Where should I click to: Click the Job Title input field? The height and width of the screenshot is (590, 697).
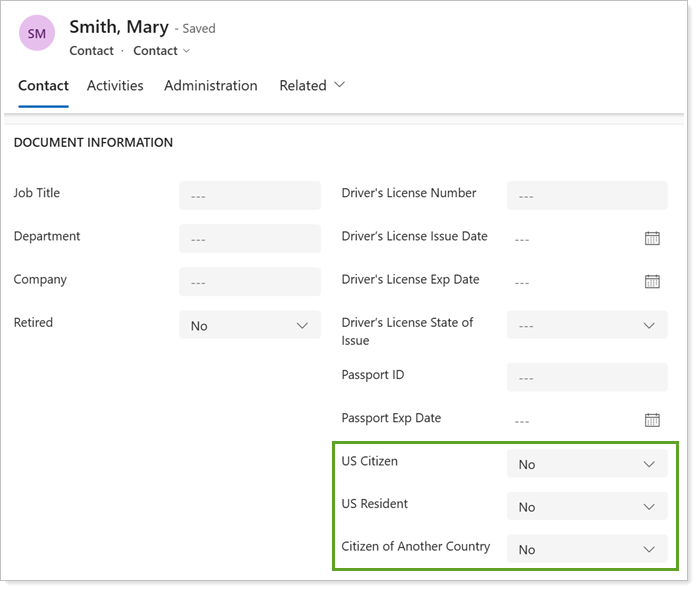pyautogui.click(x=250, y=196)
